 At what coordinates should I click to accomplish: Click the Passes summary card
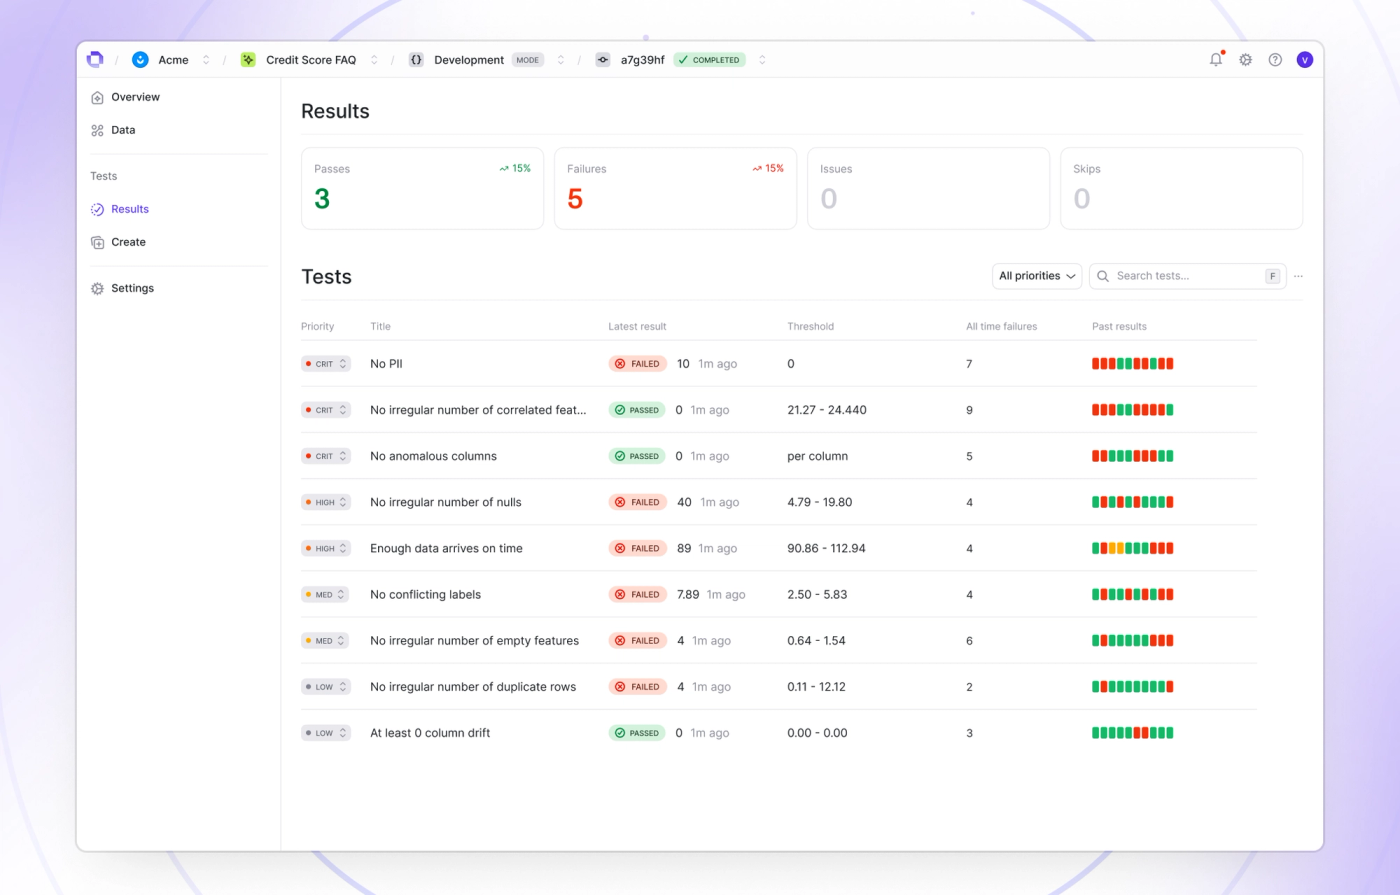pyautogui.click(x=422, y=189)
